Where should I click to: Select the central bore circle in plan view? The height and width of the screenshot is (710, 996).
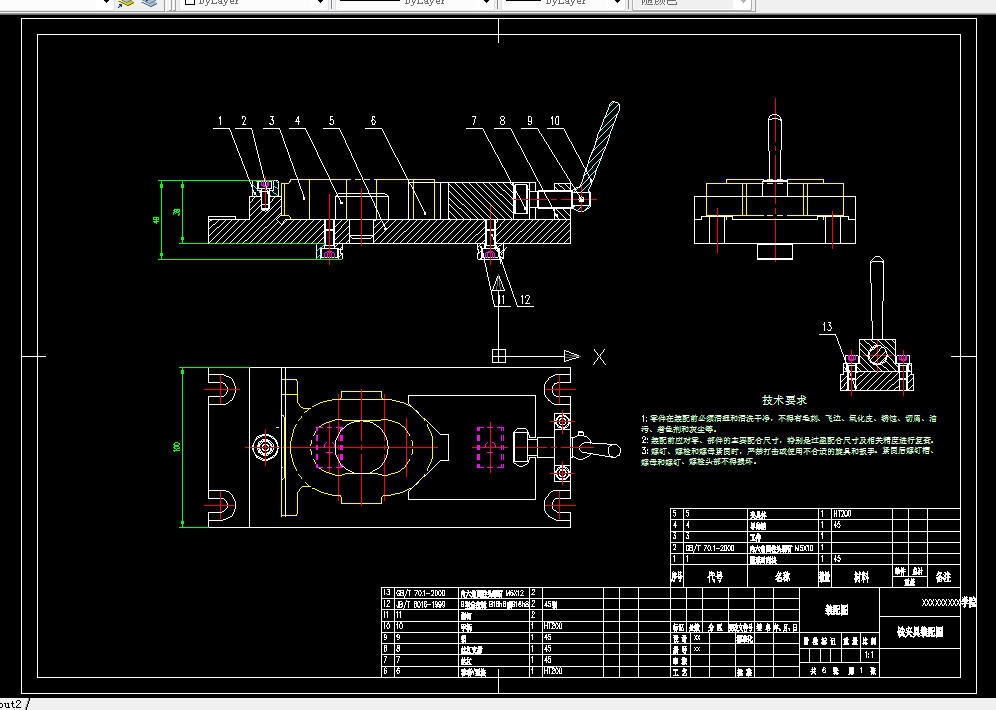tap(361, 447)
